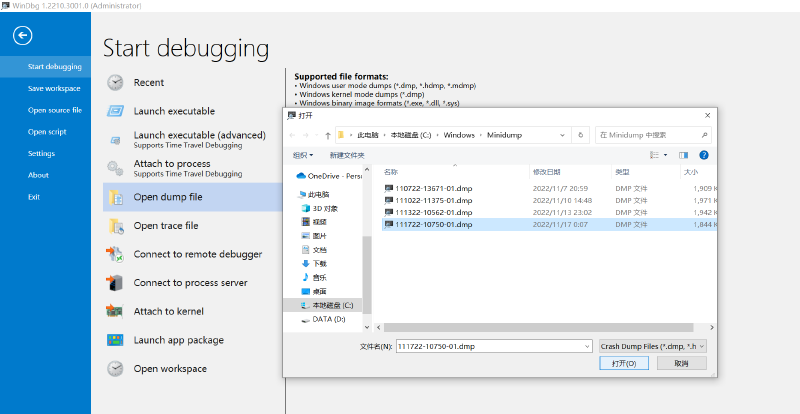Click the 打开(O) open button
The height and width of the screenshot is (414, 800).
coord(624,363)
